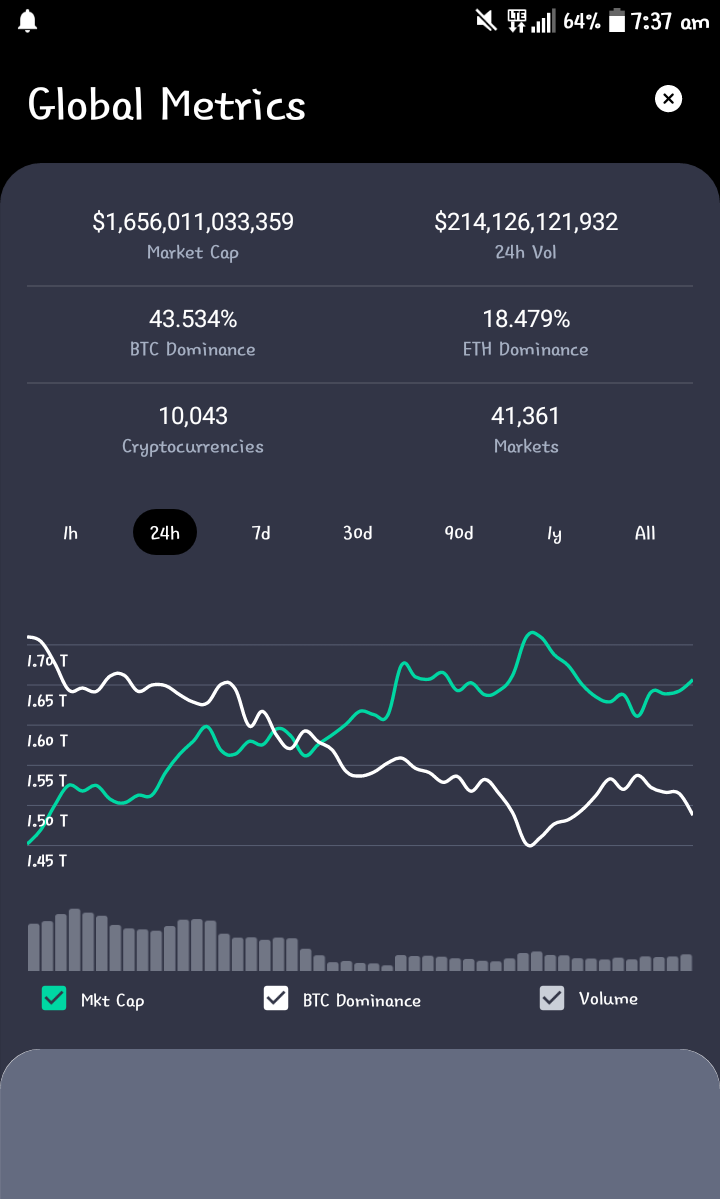This screenshot has height=1199, width=720.
Task: Disable the Volume checkbox
Action: (x=552, y=998)
